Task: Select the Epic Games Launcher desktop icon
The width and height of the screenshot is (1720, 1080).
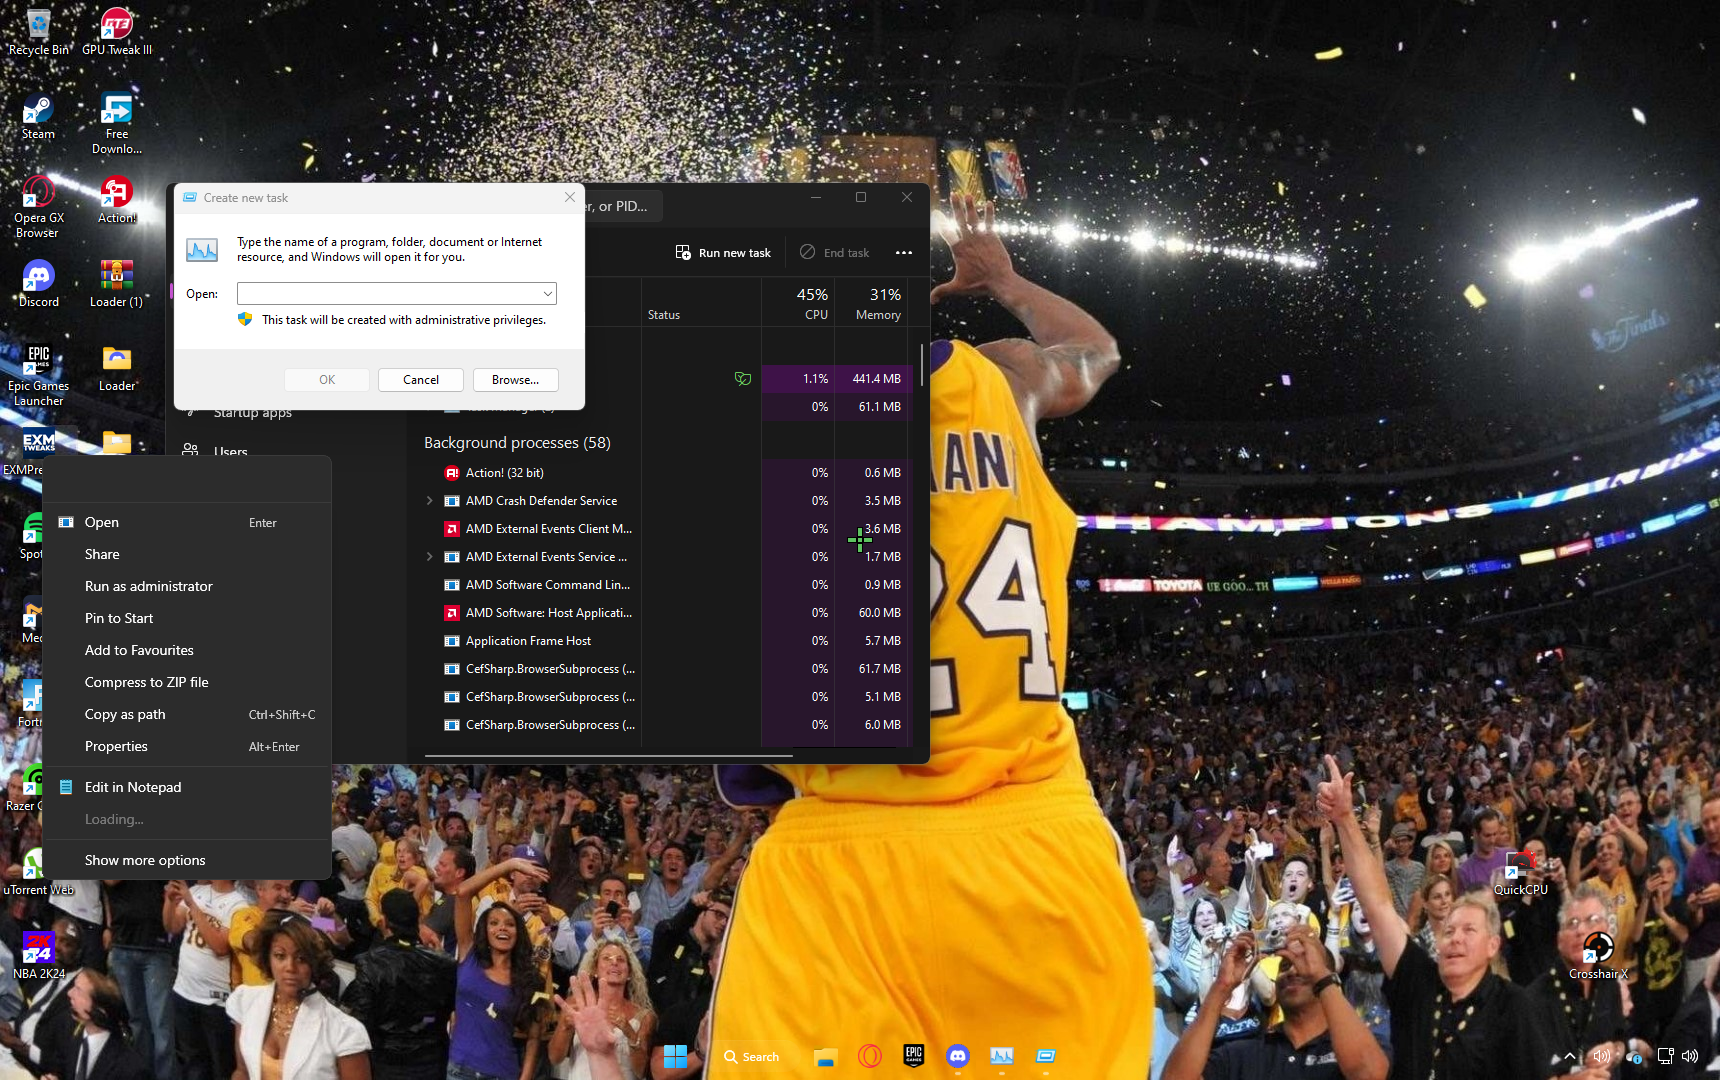Action: pyautogui.click(x=38, y=375)
